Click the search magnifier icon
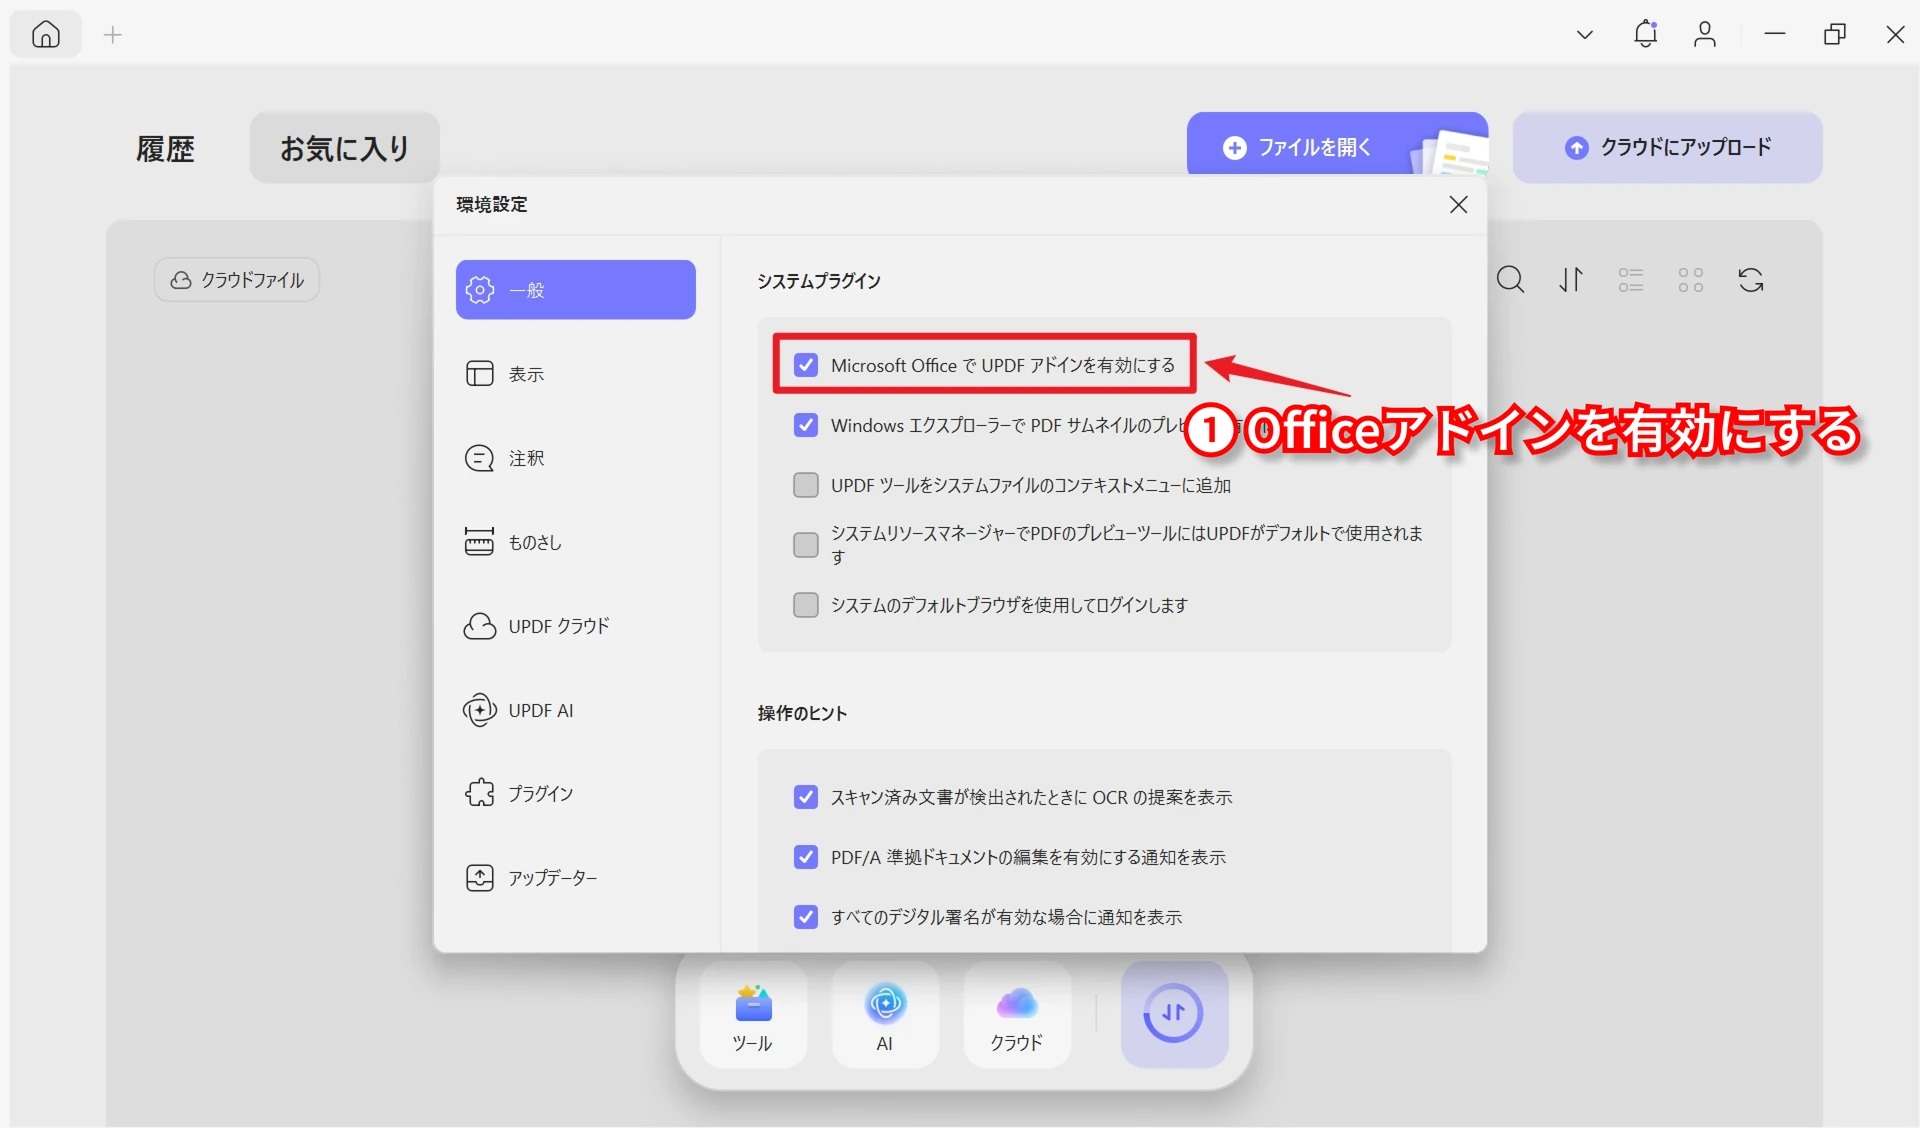The width and height of the screenshot is (1920, 1128). tap(1510, 280)
